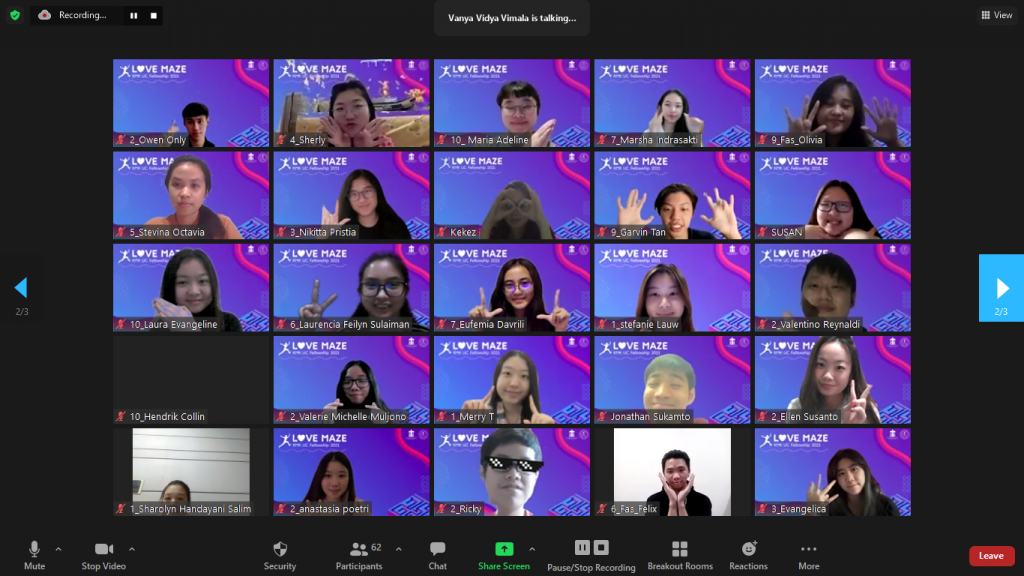Open the More options ellipsis
The width and height of the screenshot is (1024, 576).
pos(808,555)
